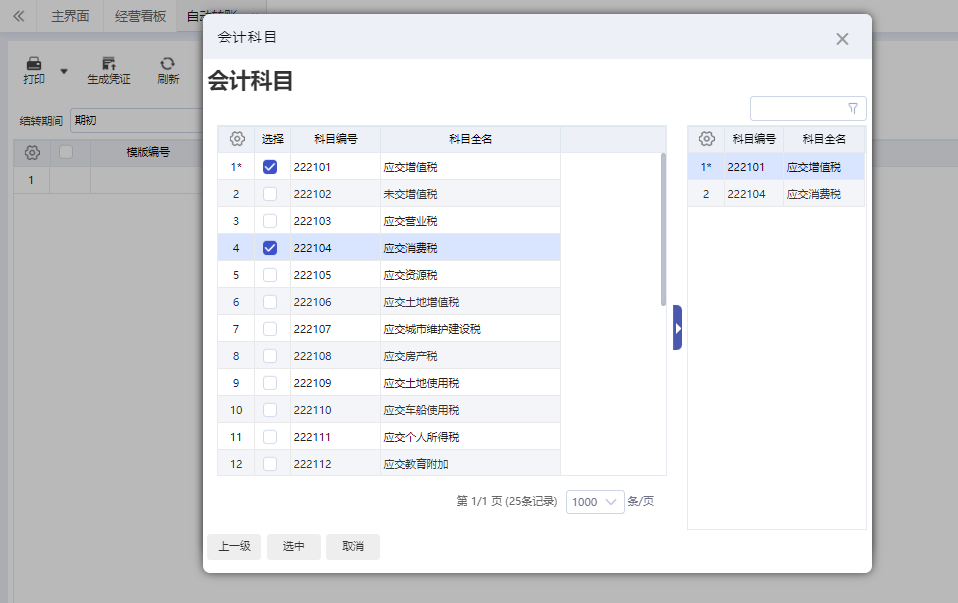Uncheck the 应交增值税 row checkbox
The width and height of the screenshot is (958, 603).
tap(269, 166)
